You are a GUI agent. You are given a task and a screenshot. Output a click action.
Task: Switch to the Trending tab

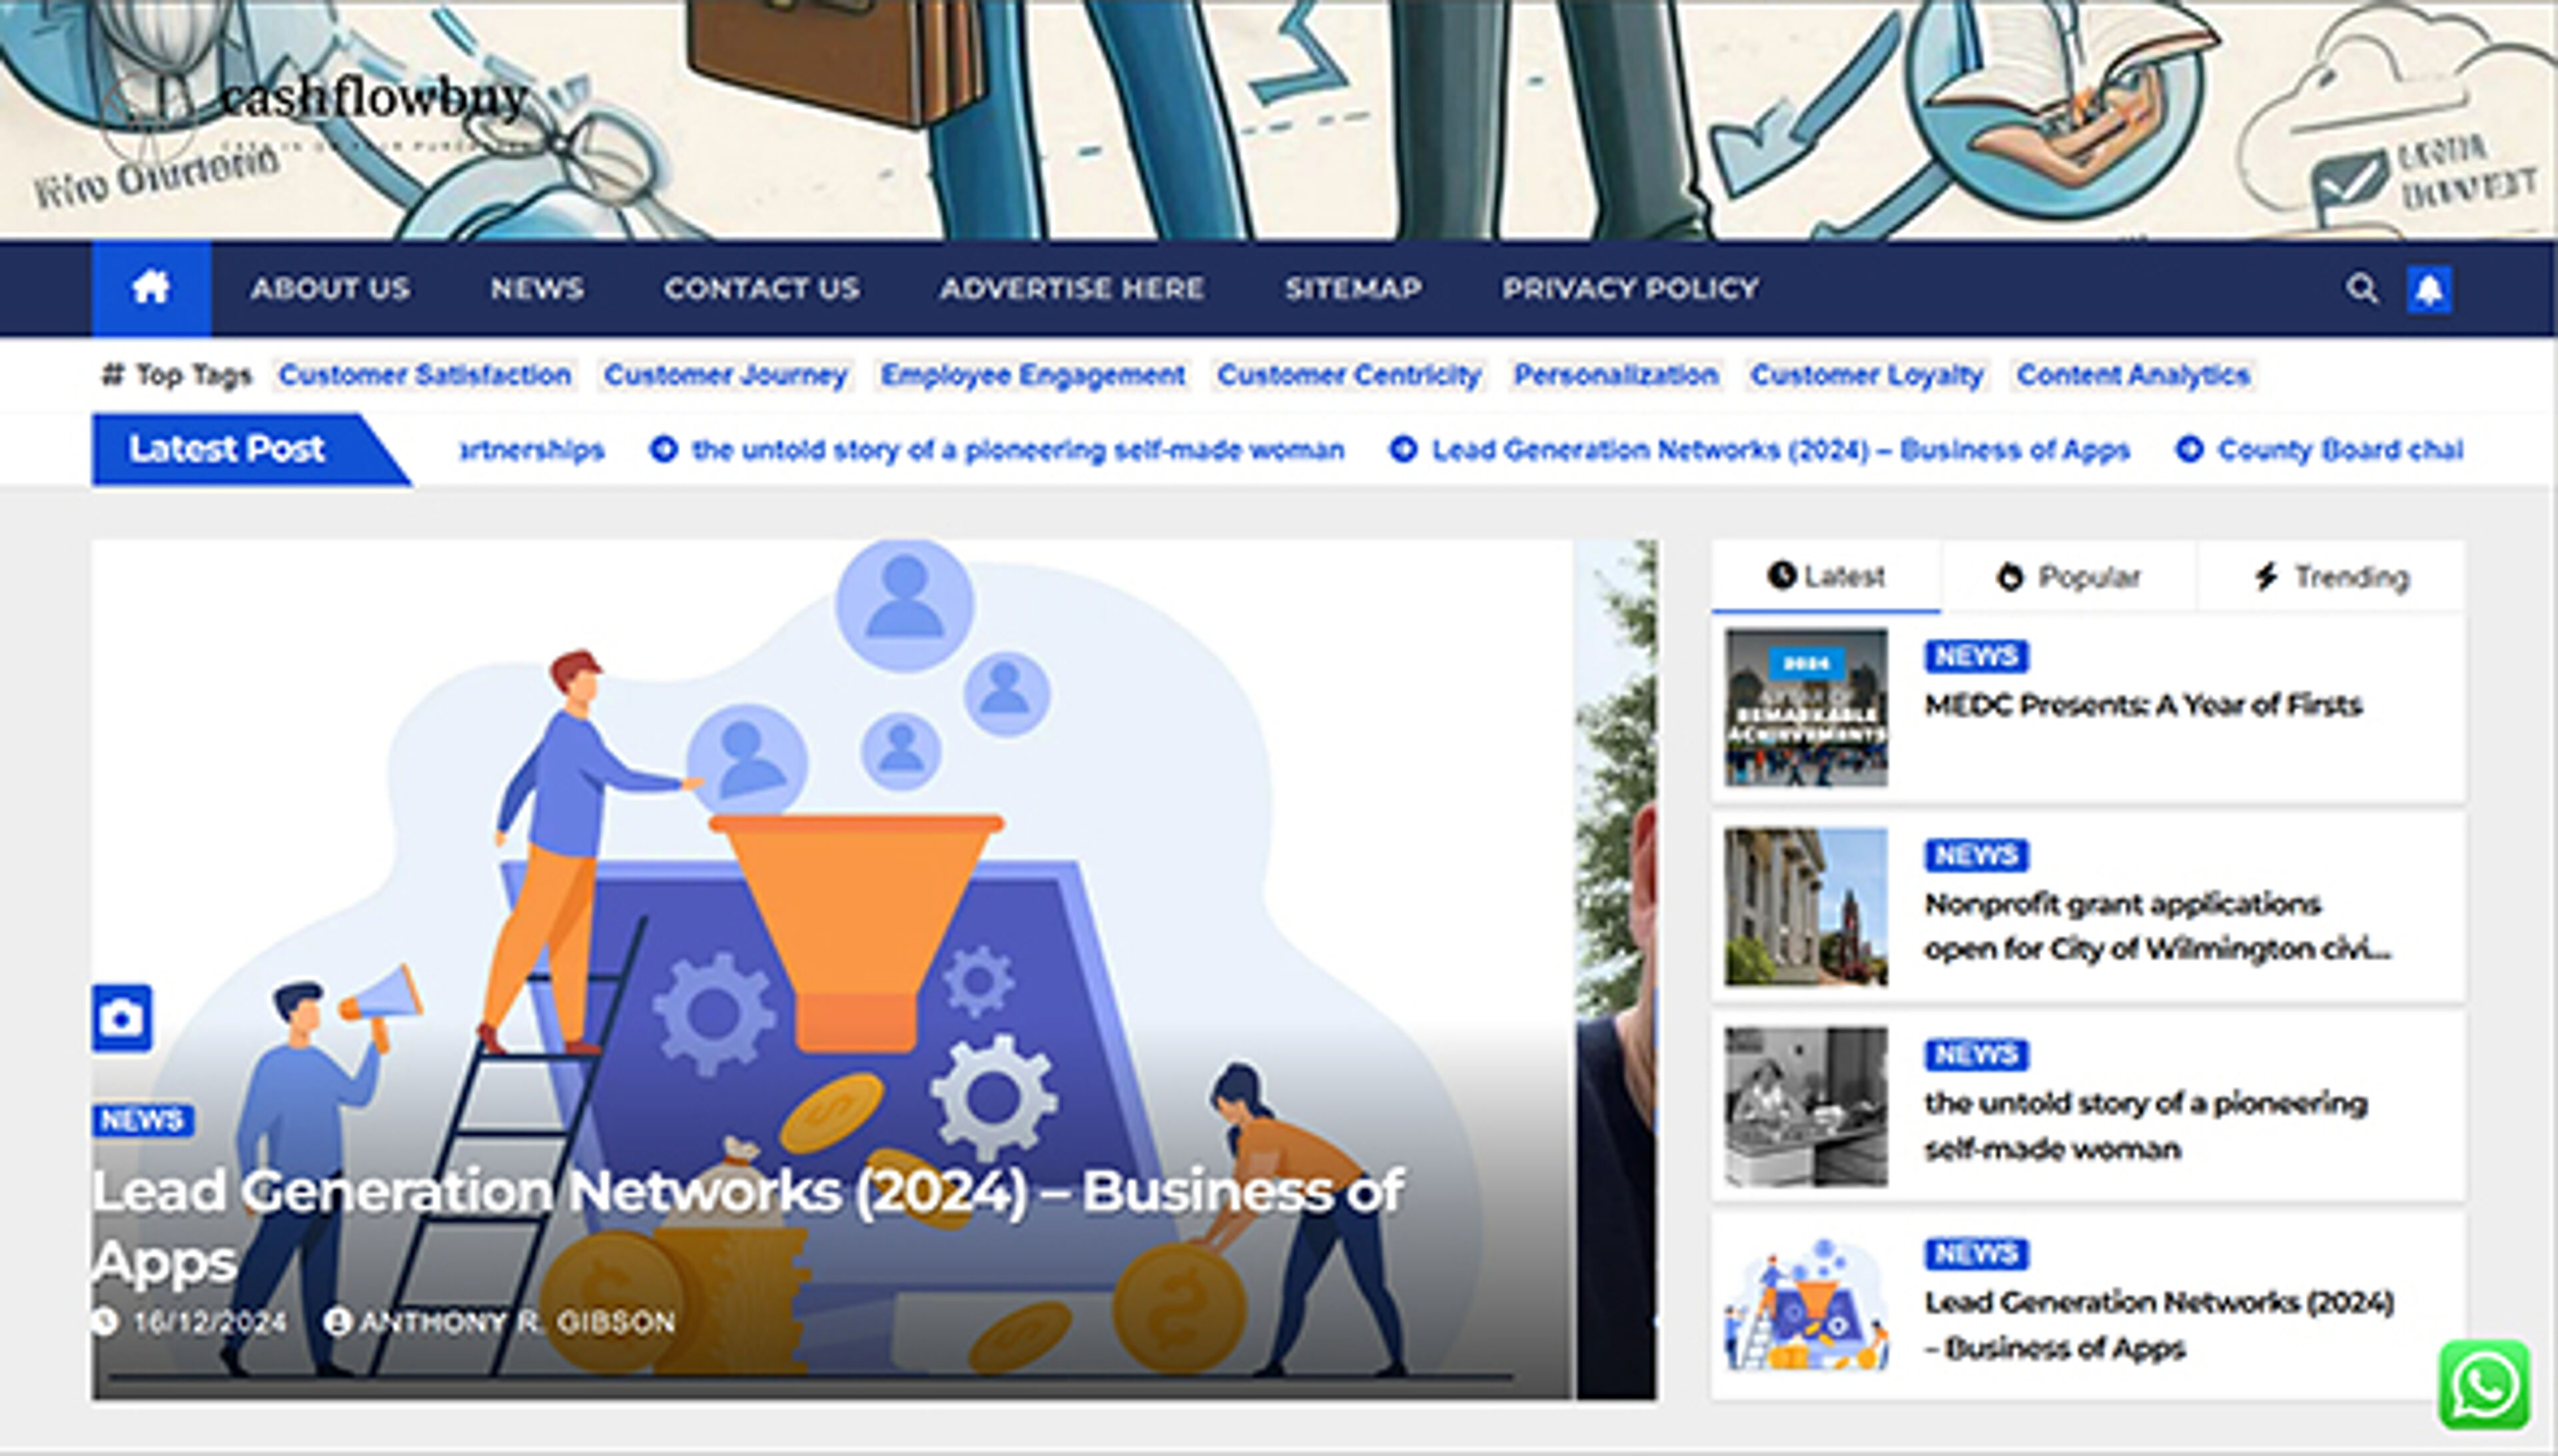[x=2331, y=577]
